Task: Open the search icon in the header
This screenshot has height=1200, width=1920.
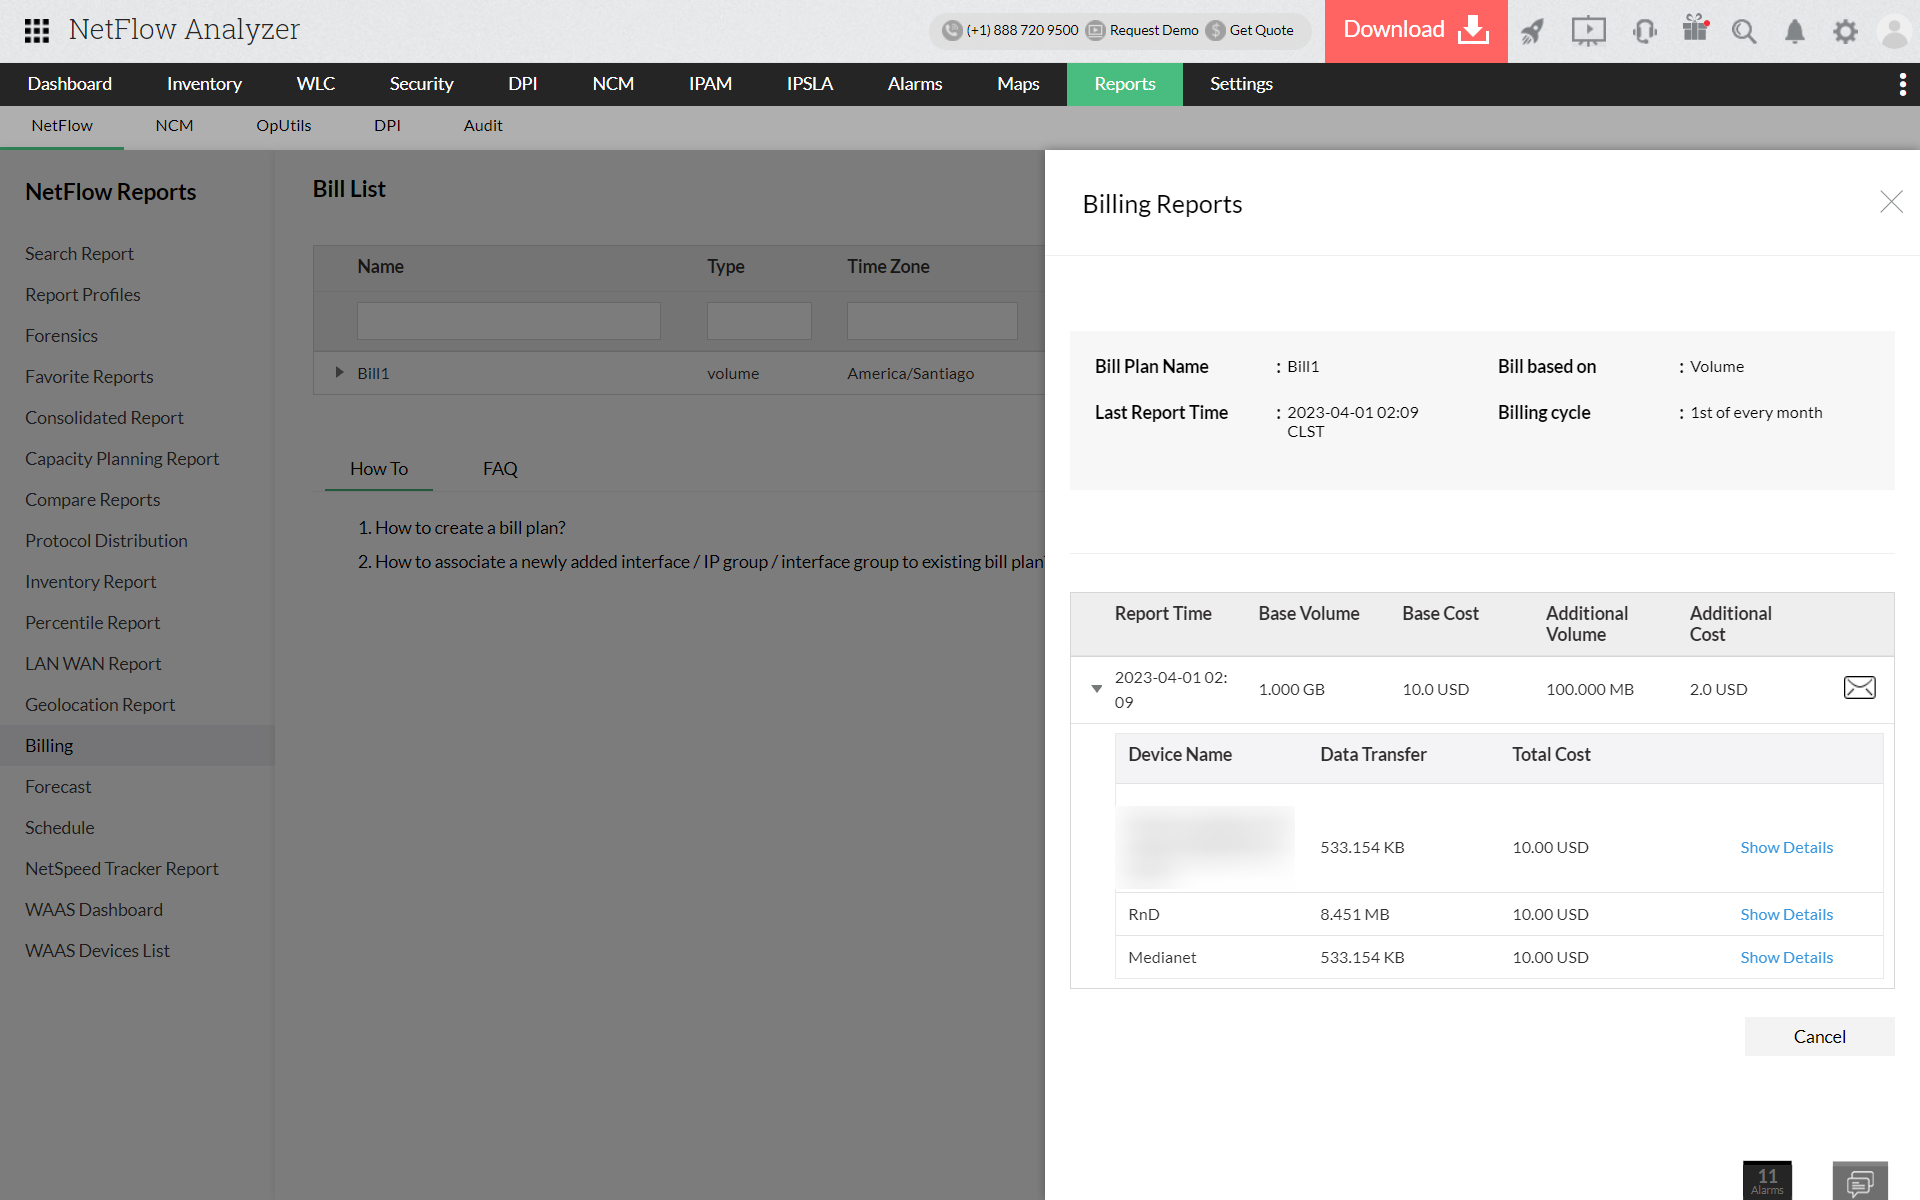Action: tap(1744, 31)
